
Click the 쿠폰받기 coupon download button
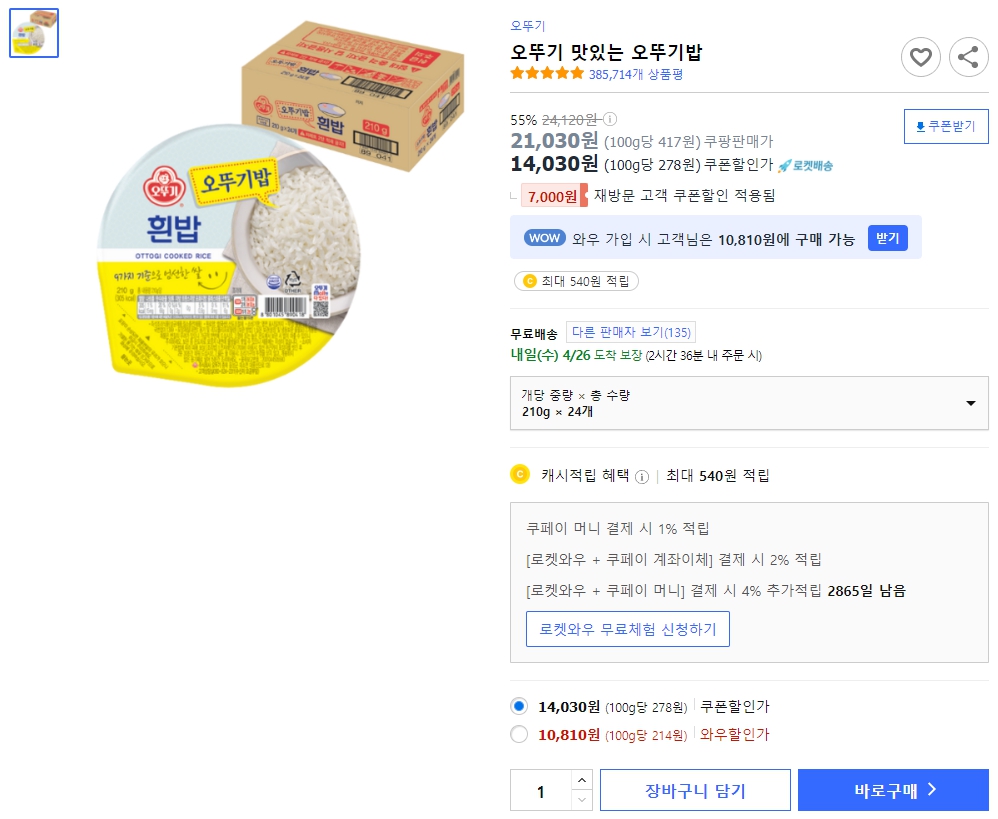pyautogui.click(x=945, y=126)
